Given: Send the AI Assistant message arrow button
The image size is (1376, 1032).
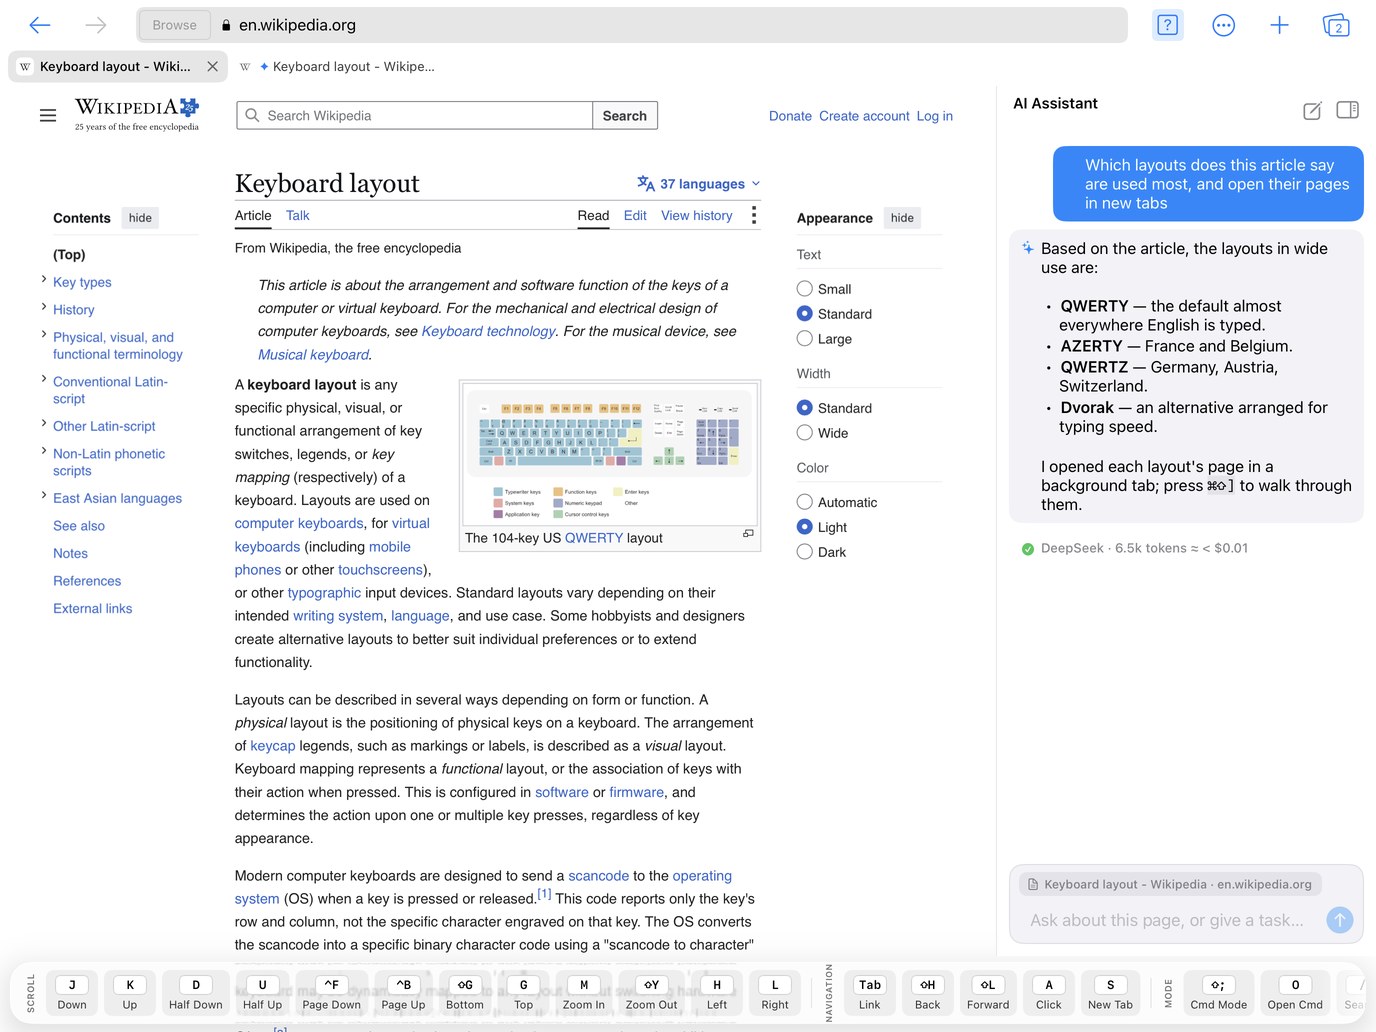Looking at the screenshot, I should pyautogui.click(x=1339, y=920).
